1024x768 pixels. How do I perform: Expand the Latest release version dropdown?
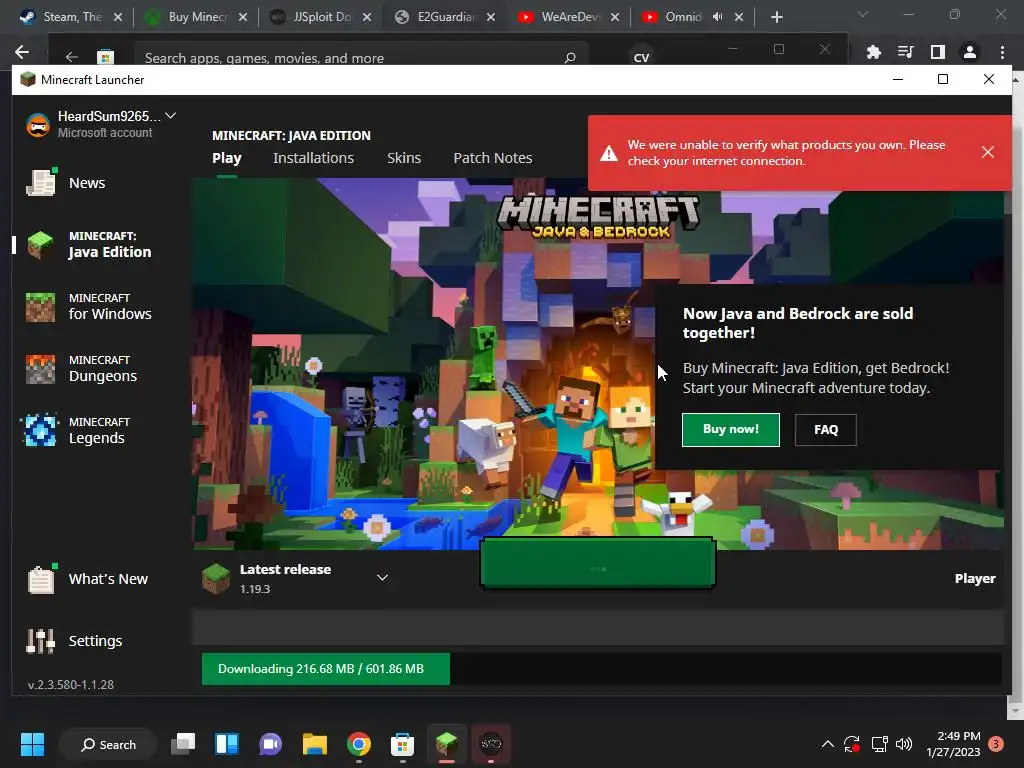coord(382,577)
